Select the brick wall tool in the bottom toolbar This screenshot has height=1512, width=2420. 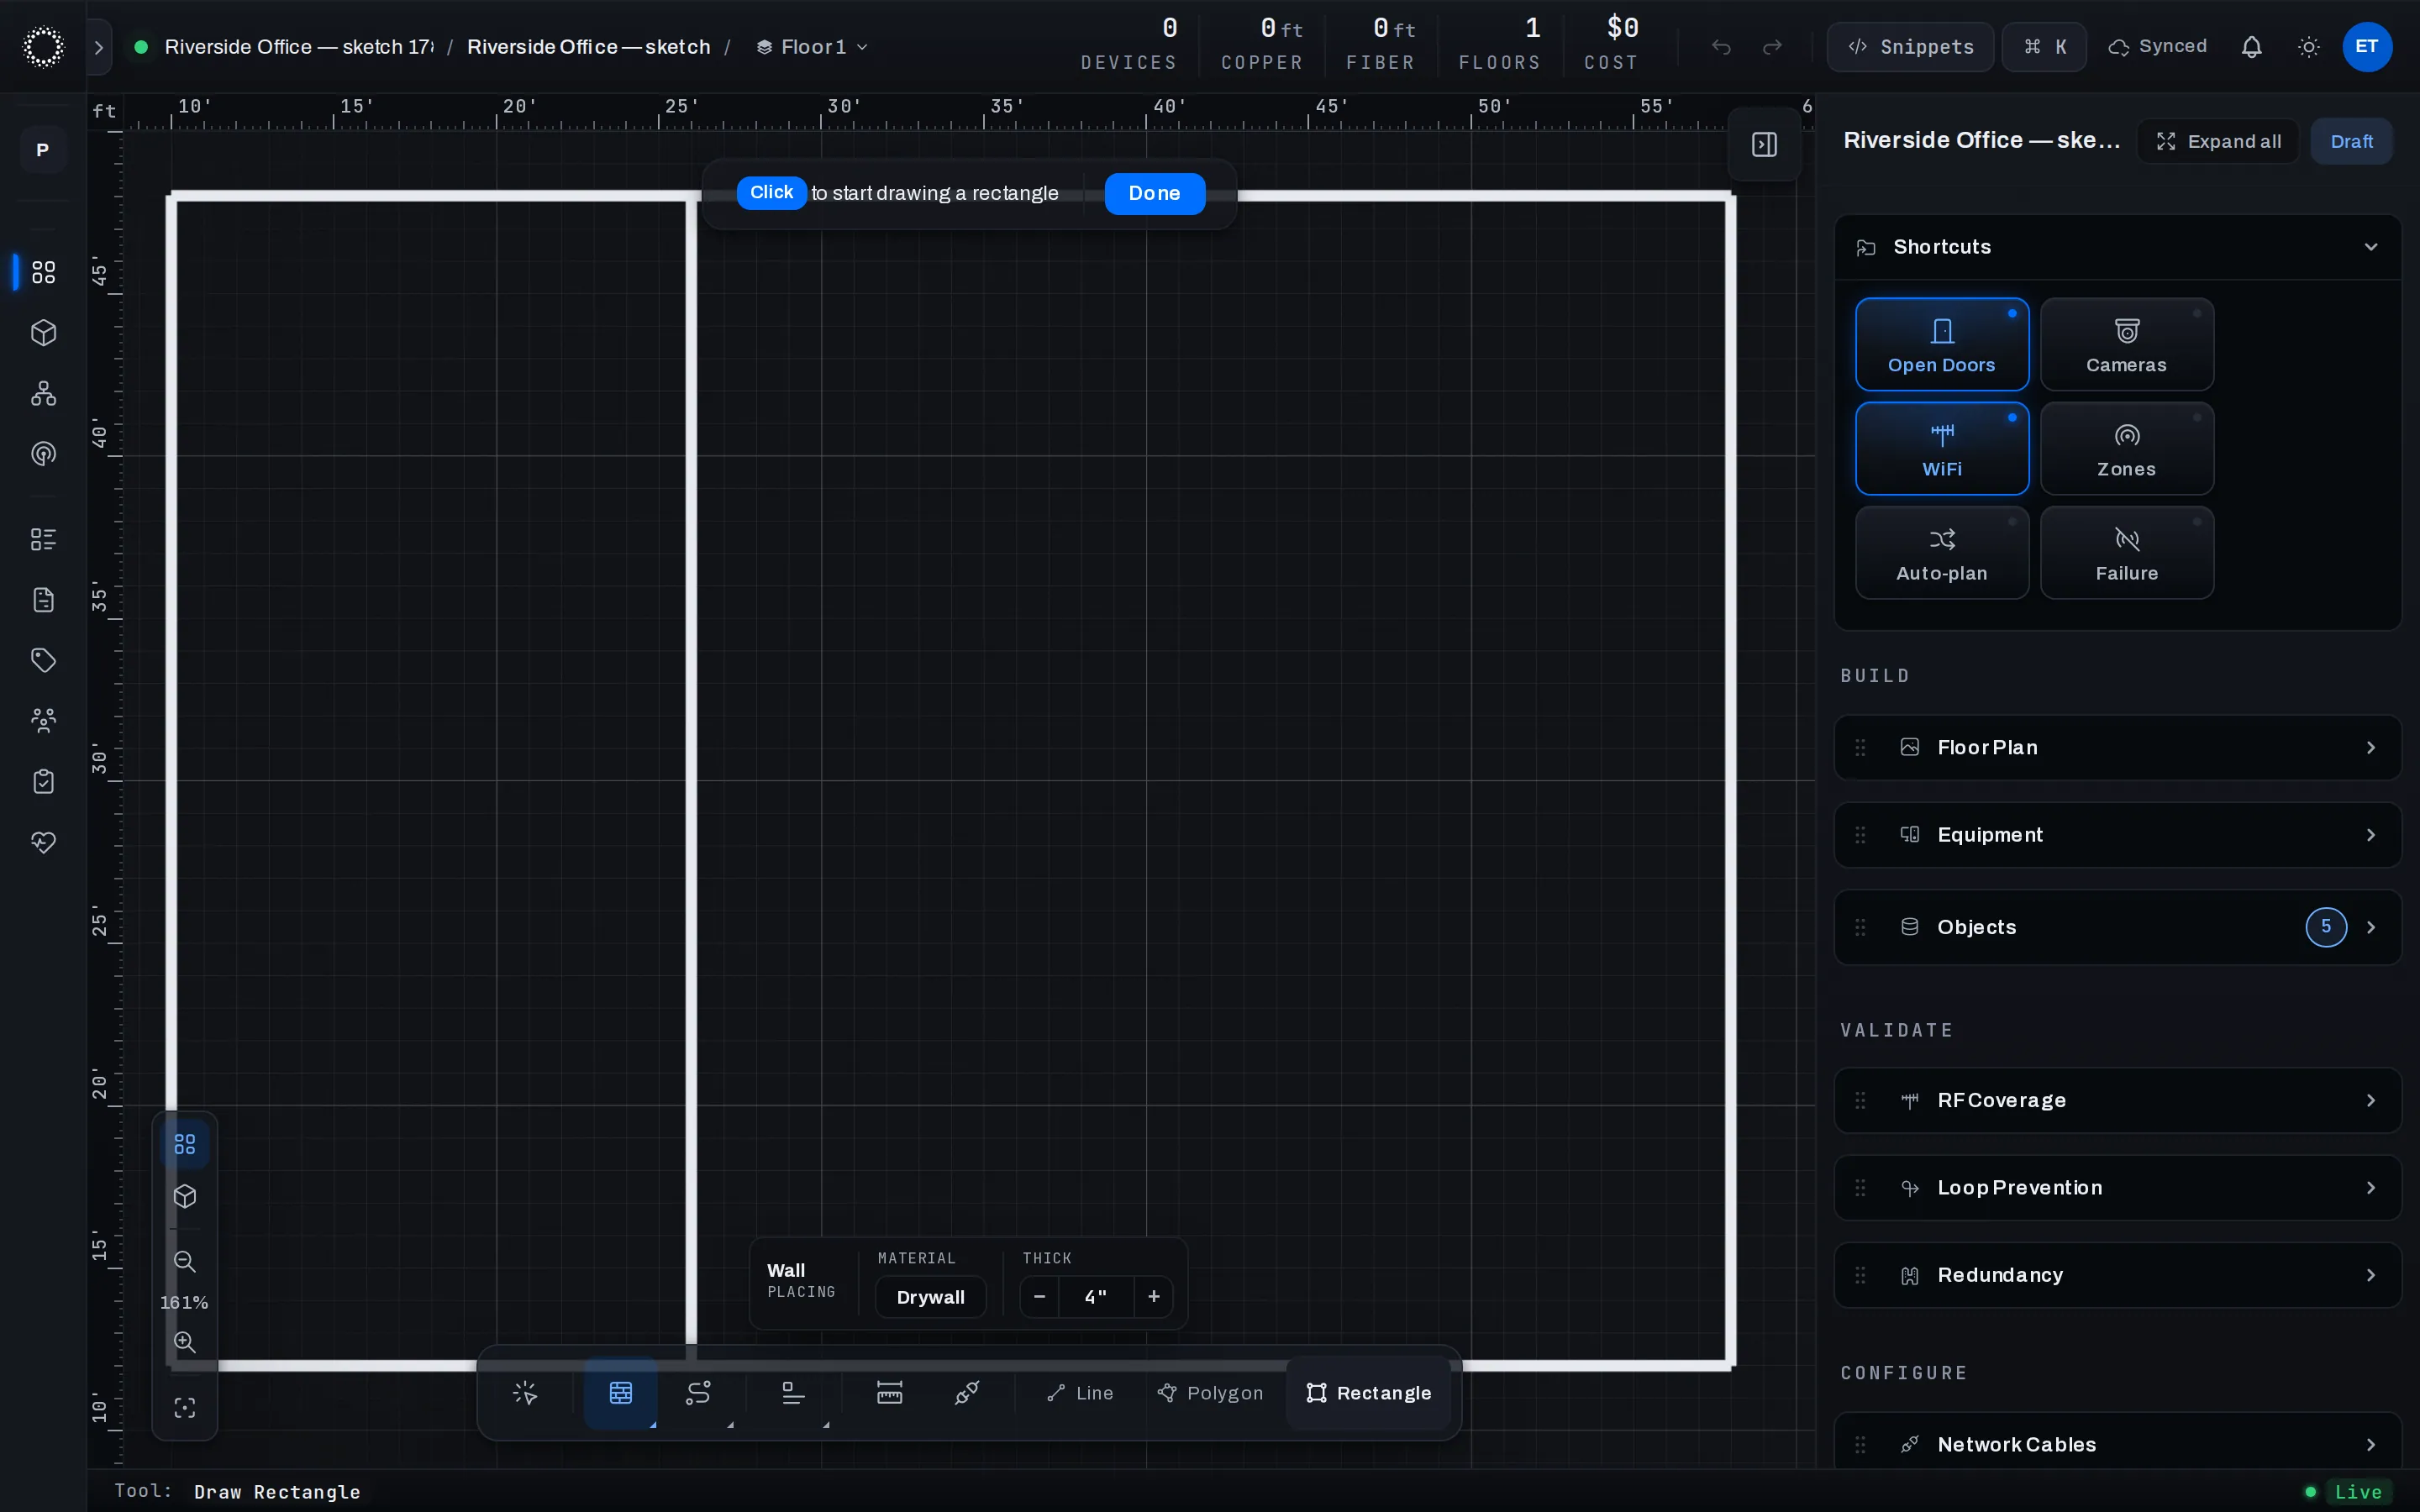click(621, 1393)
